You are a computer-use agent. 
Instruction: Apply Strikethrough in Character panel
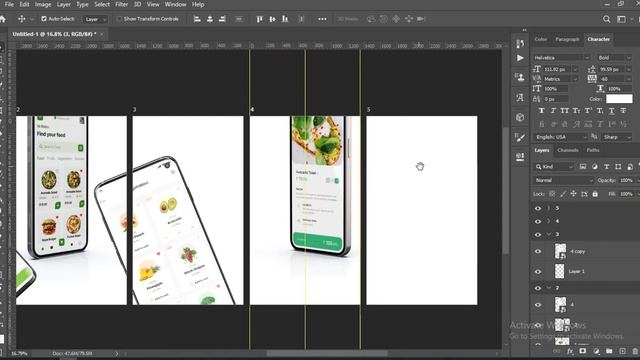623,111
